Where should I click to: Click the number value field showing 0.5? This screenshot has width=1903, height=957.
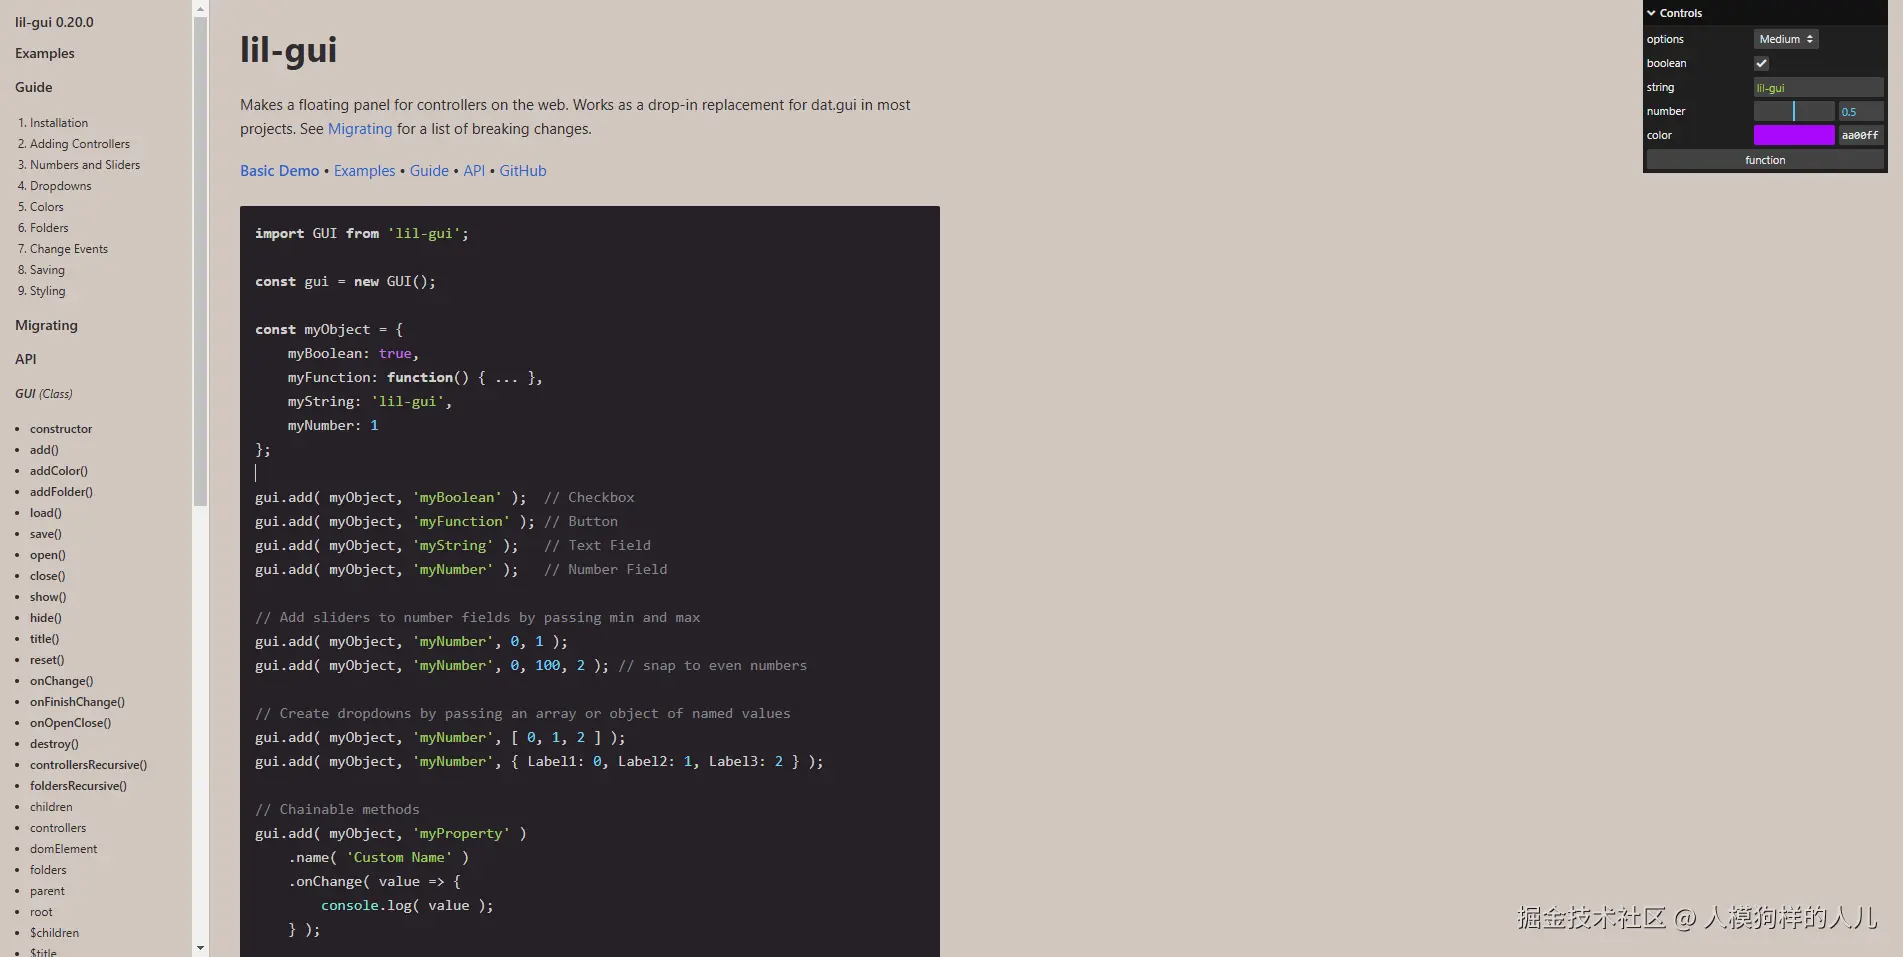[1861, 111]
